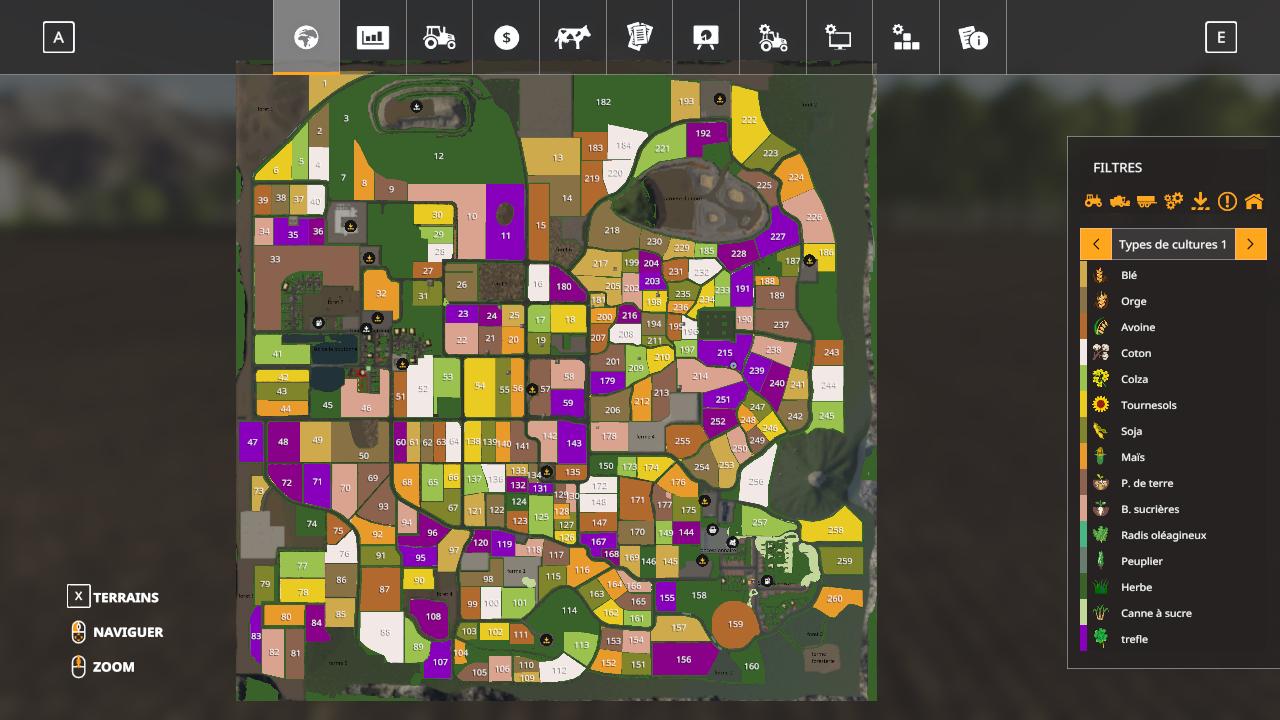Select field 182 on the map
This screenshot has width=1280, height=720.
(x=603, y=102)
